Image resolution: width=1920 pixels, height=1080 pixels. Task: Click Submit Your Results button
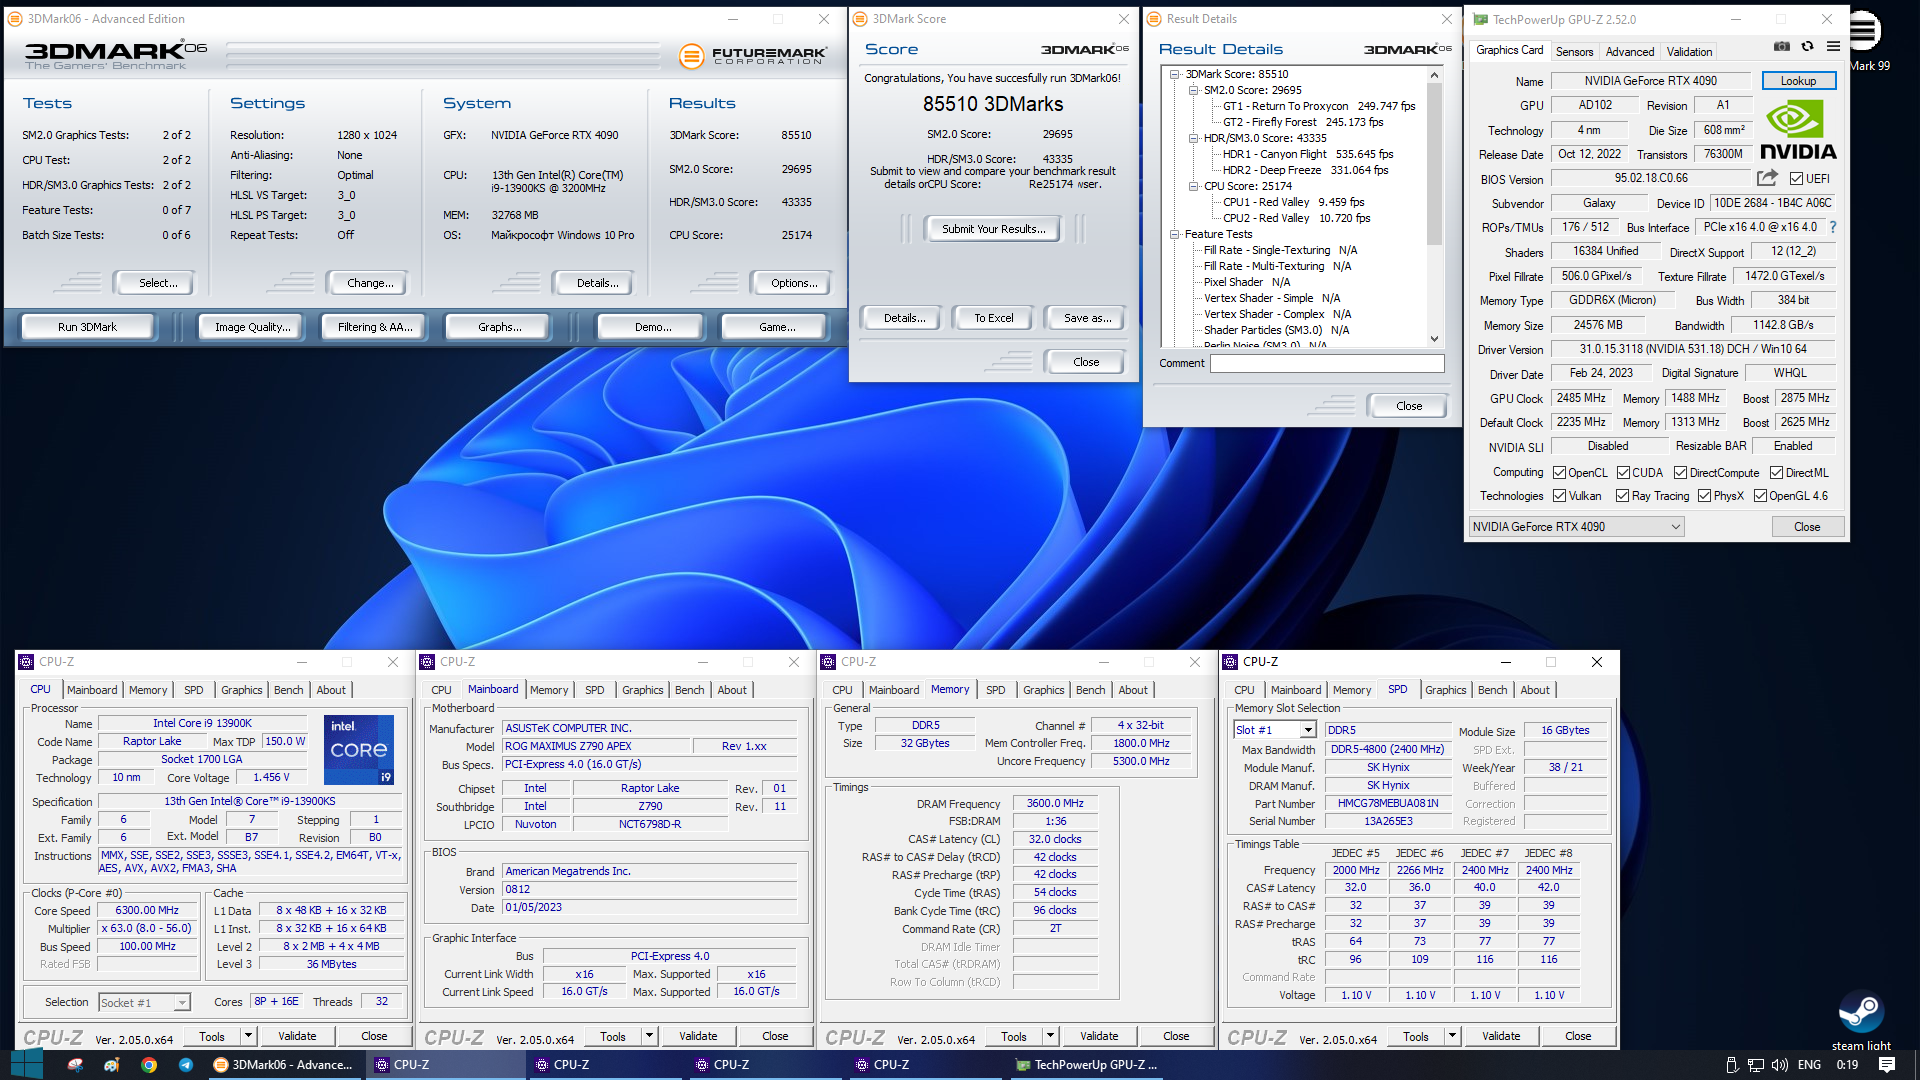tap(993, 229)
